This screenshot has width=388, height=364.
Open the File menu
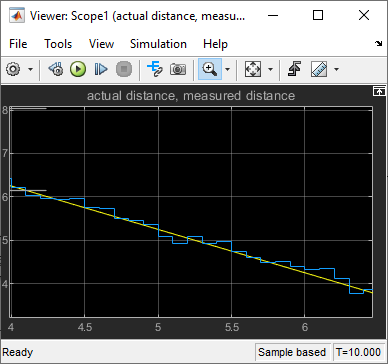(x=18, y=44)
